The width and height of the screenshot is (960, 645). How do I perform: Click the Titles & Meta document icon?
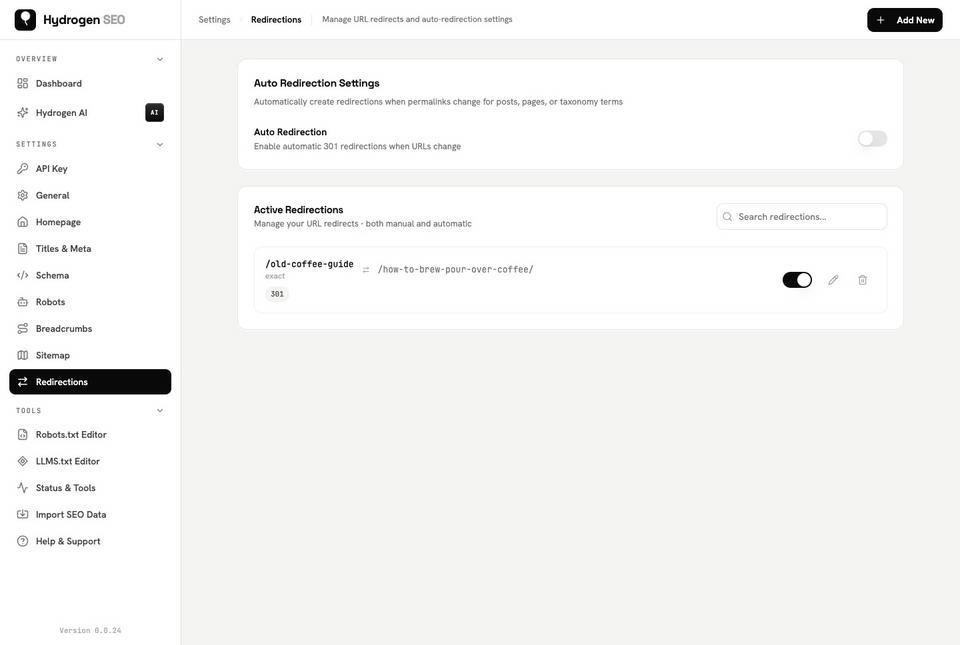tap(23, 248)
